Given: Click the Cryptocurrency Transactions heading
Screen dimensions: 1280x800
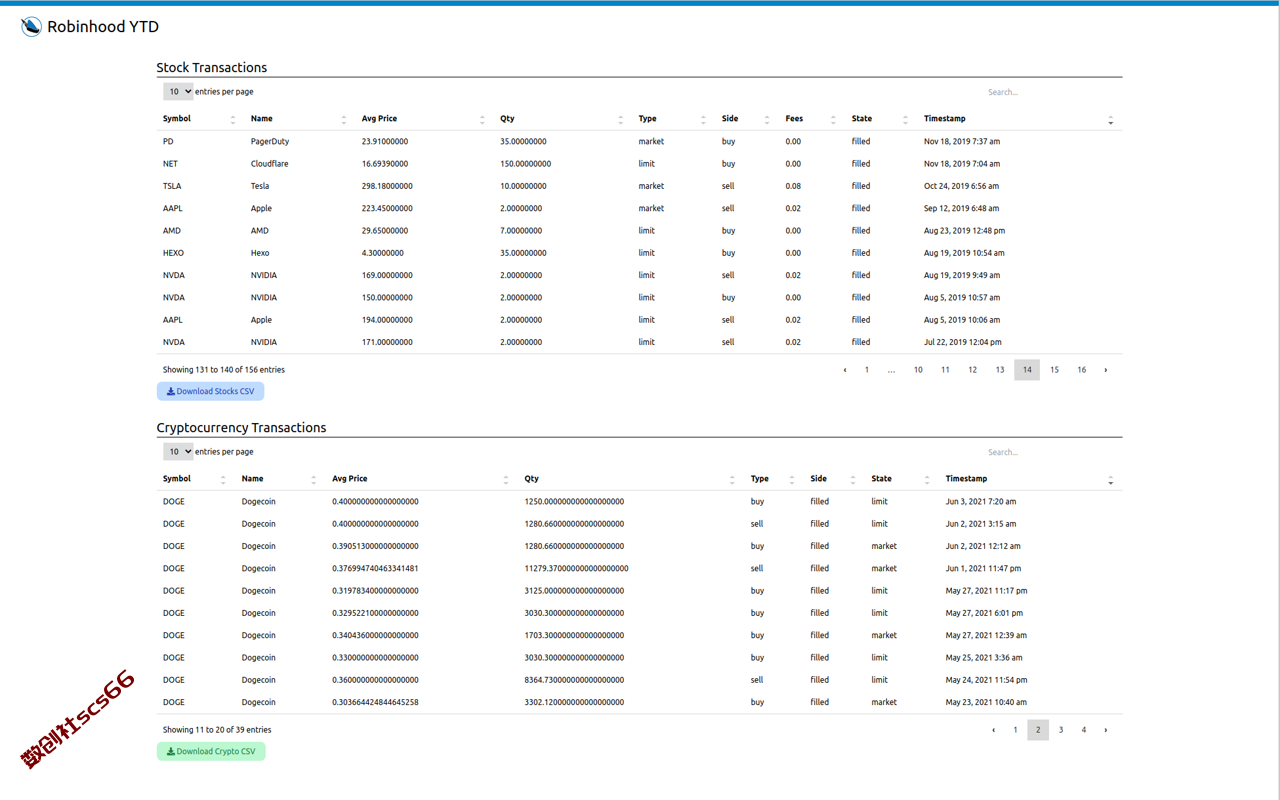Looking at the screenshot, I should tap(241, 428).
